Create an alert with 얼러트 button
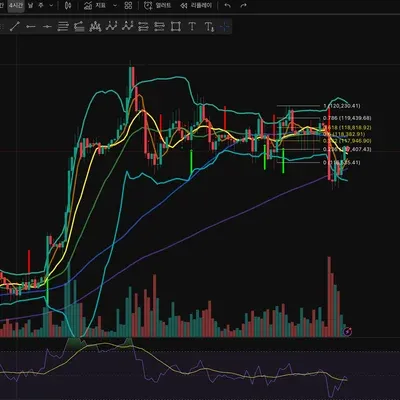The width and height of the screenshot is (400, 400). point(158,6)
